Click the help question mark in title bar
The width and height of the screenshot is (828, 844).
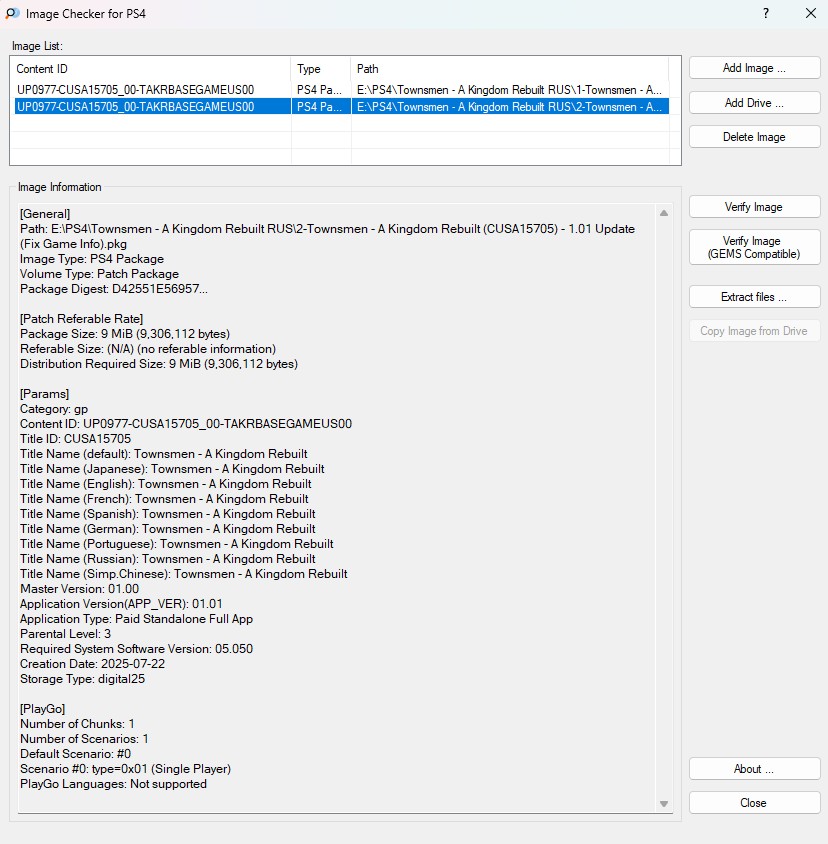coord(766,13)
